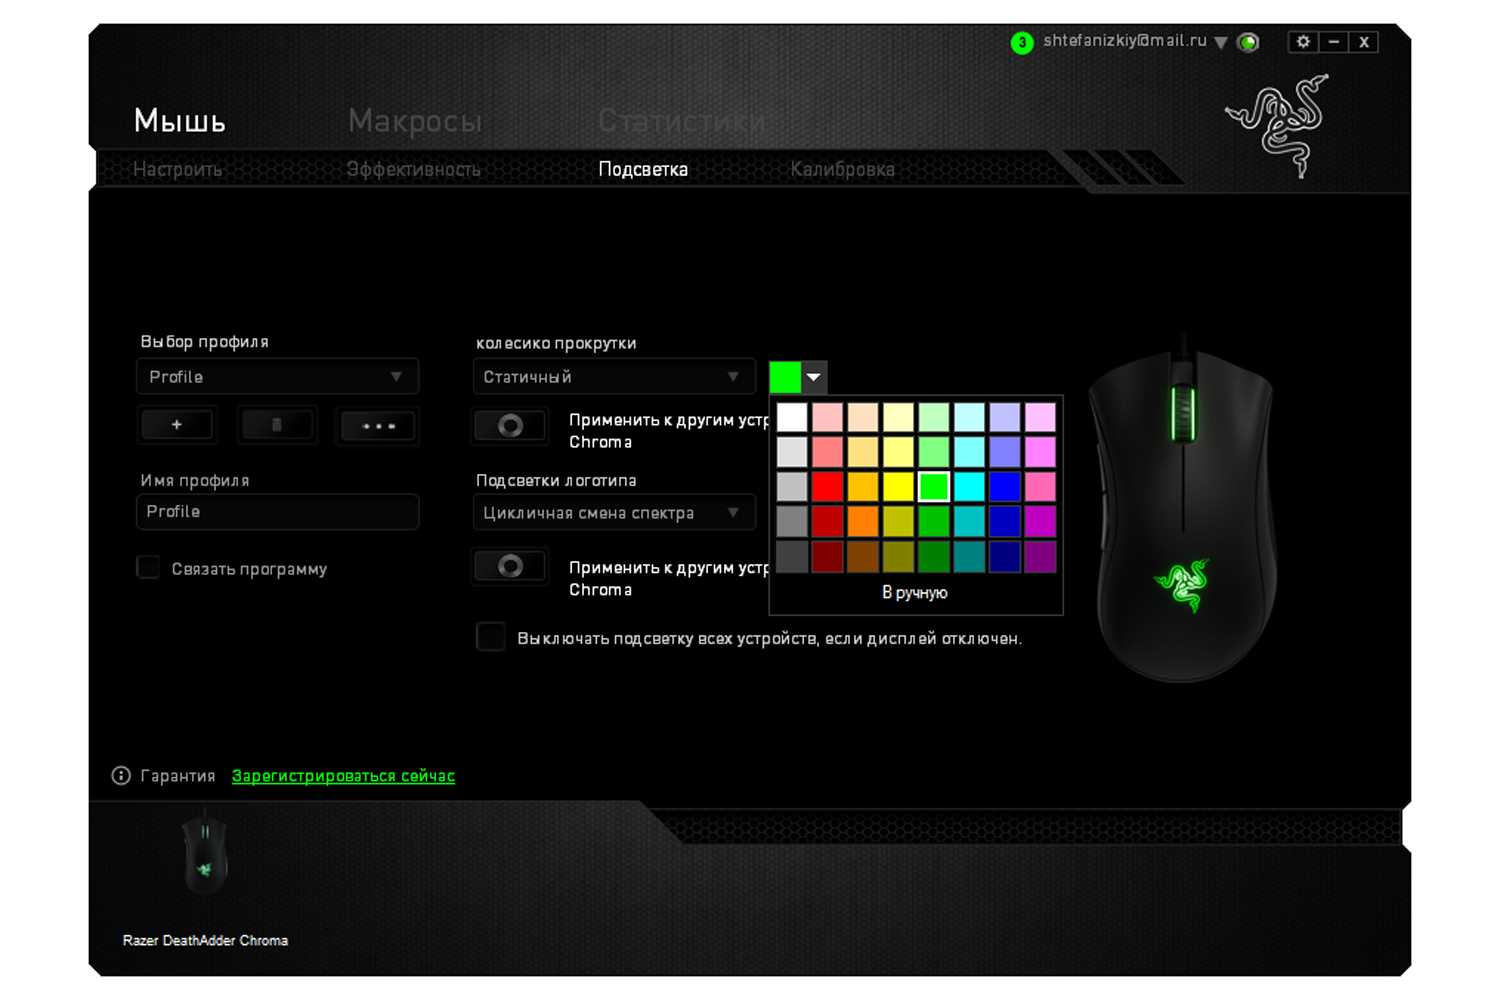This screenshot has width=1500, height=1000.
Task: Pick the bright yellow swatch in middle row
Action: [898, 487]
